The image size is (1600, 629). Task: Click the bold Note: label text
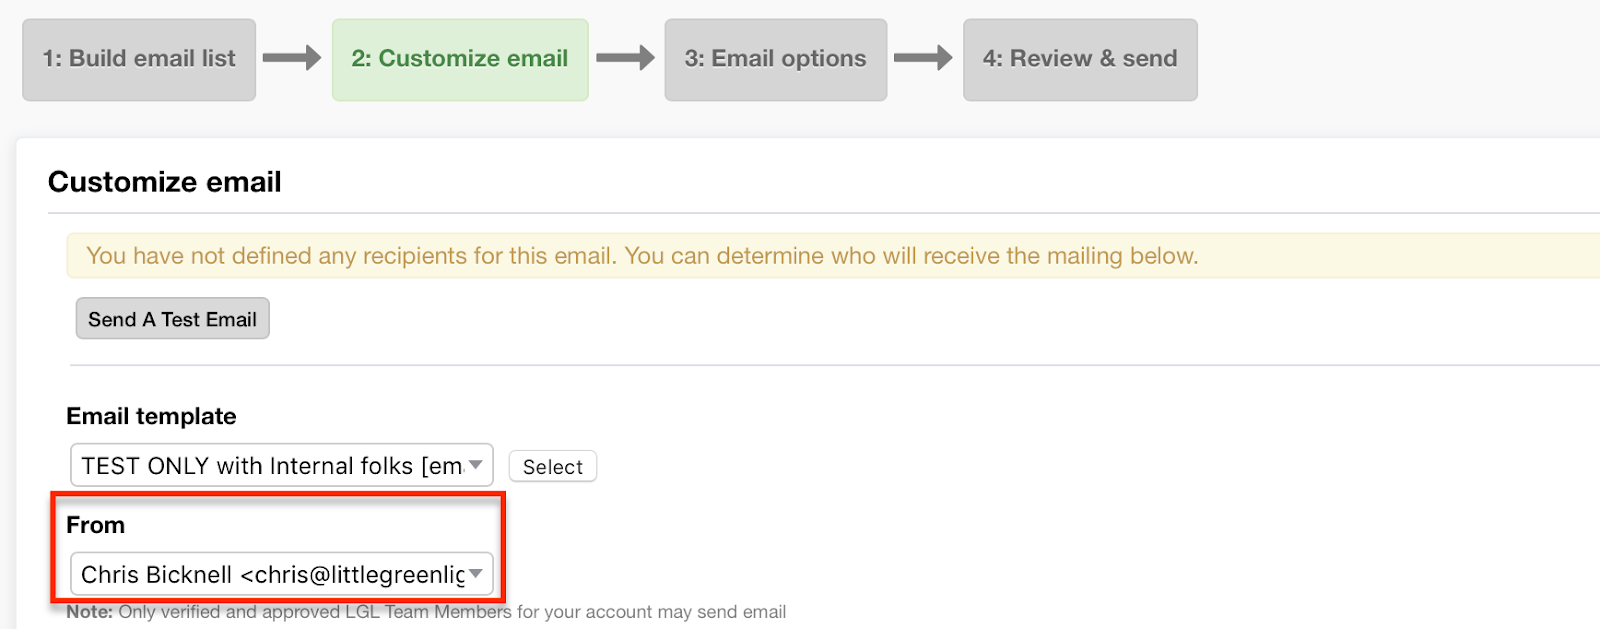pos(90,612)
